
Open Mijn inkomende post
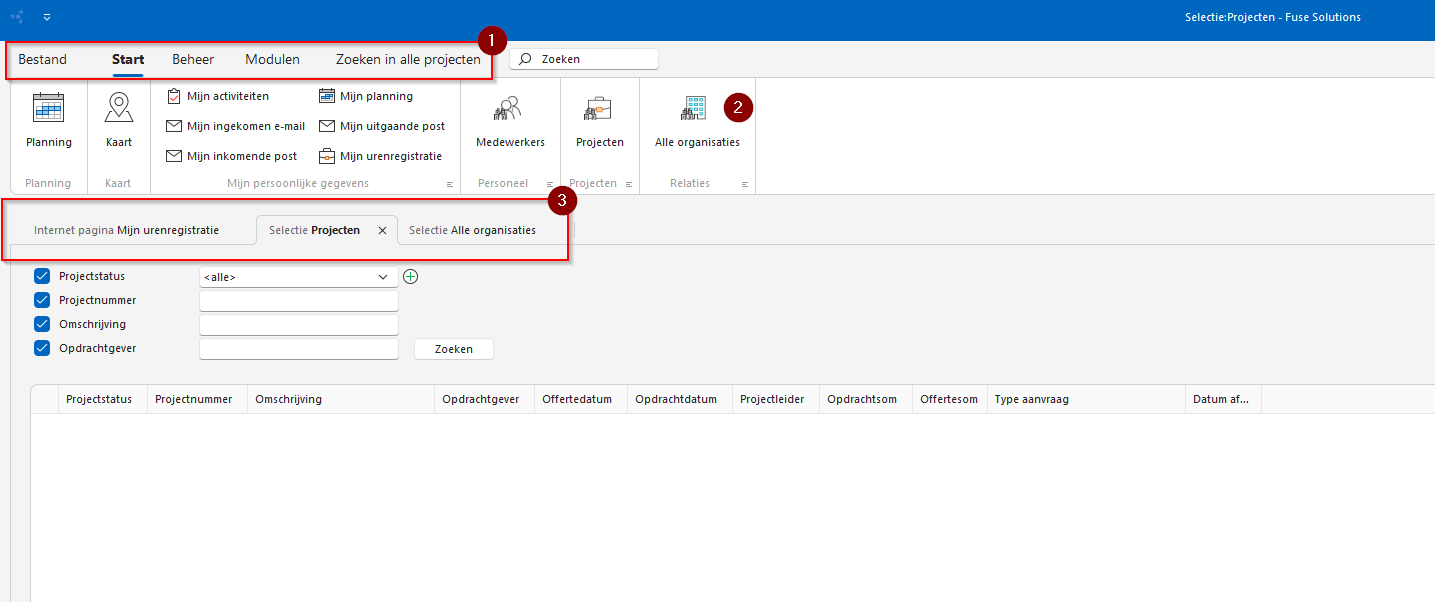[231, 156]
